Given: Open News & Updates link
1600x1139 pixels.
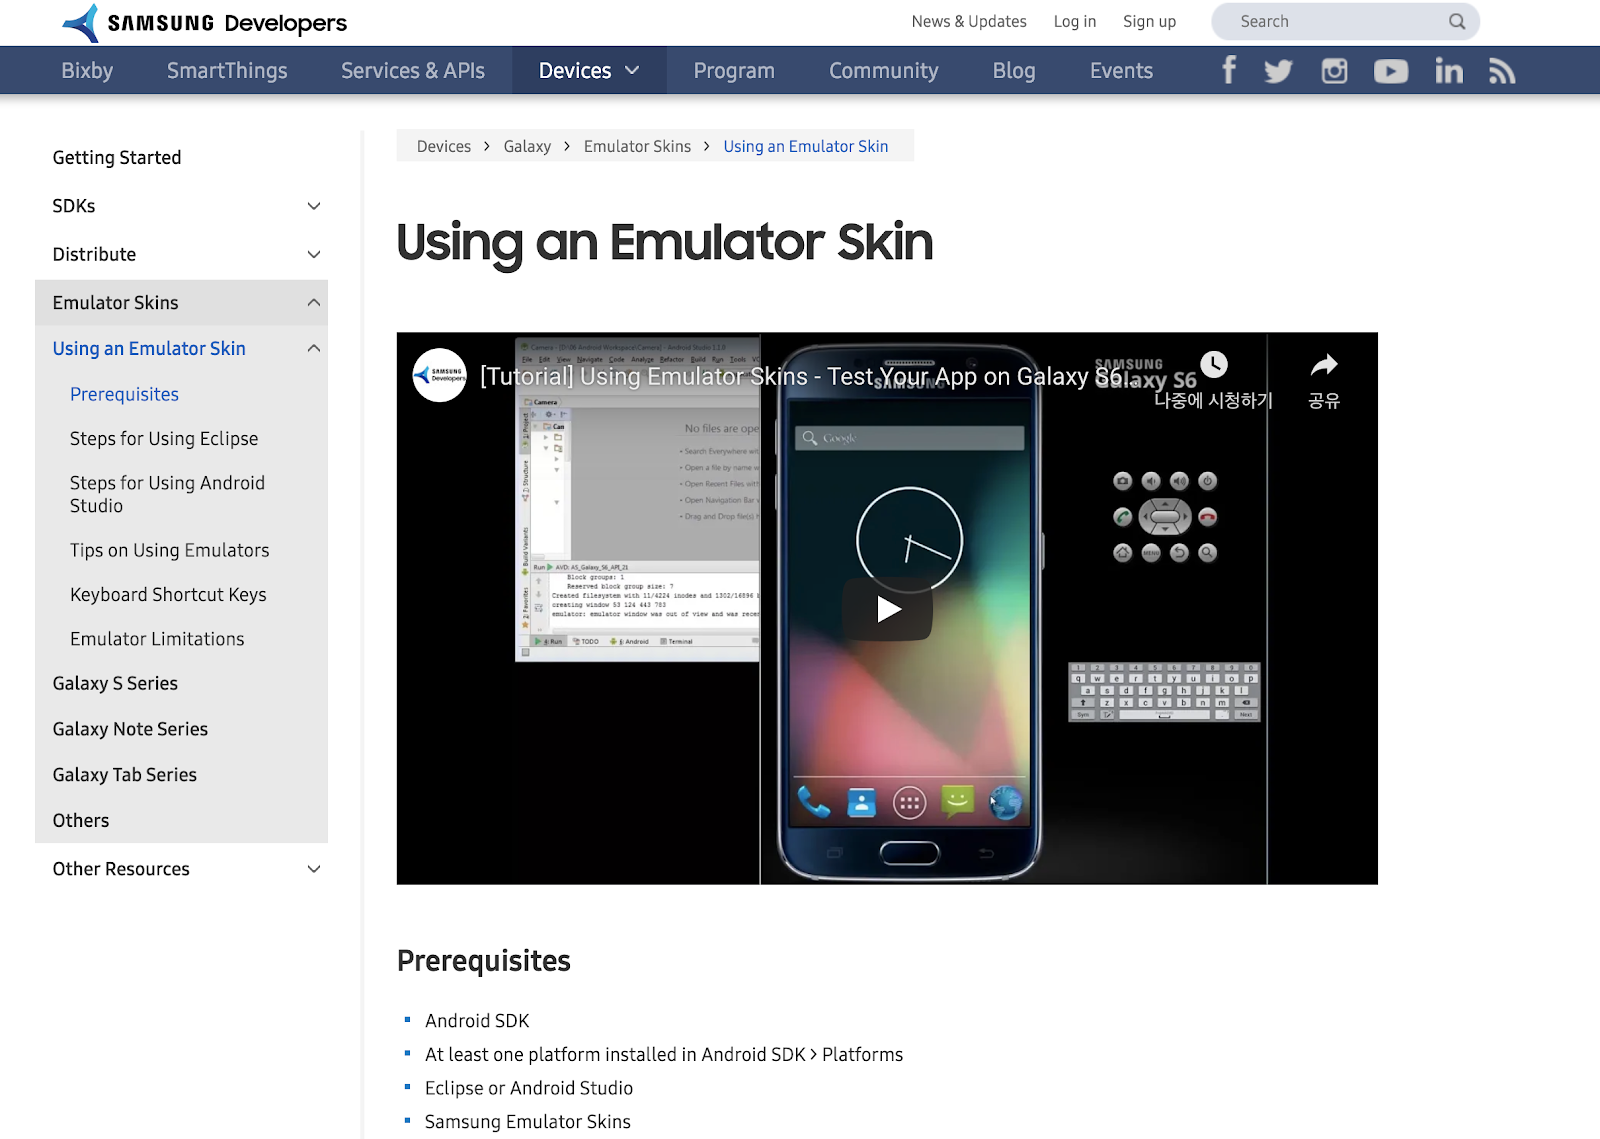Looking at the screenshot, I should pos(969,21).
